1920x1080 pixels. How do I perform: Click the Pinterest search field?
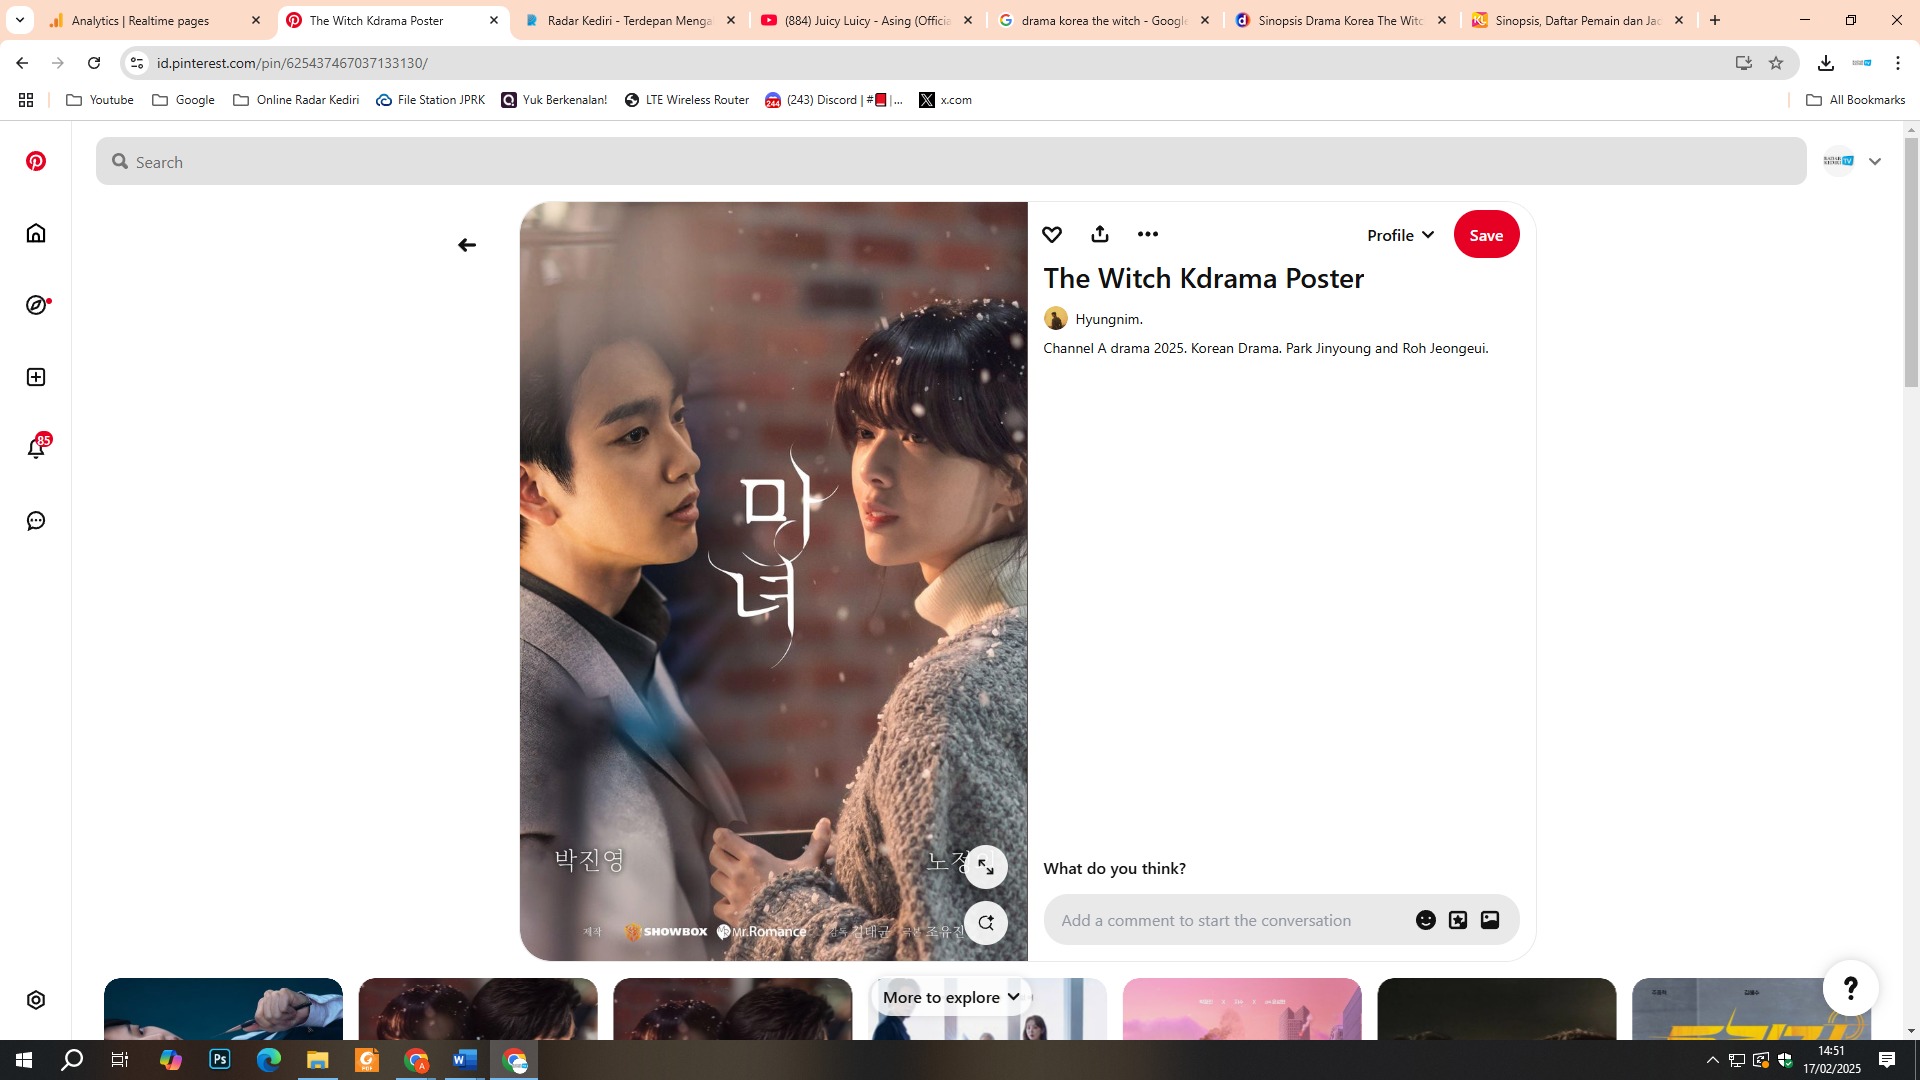point(951,161)
